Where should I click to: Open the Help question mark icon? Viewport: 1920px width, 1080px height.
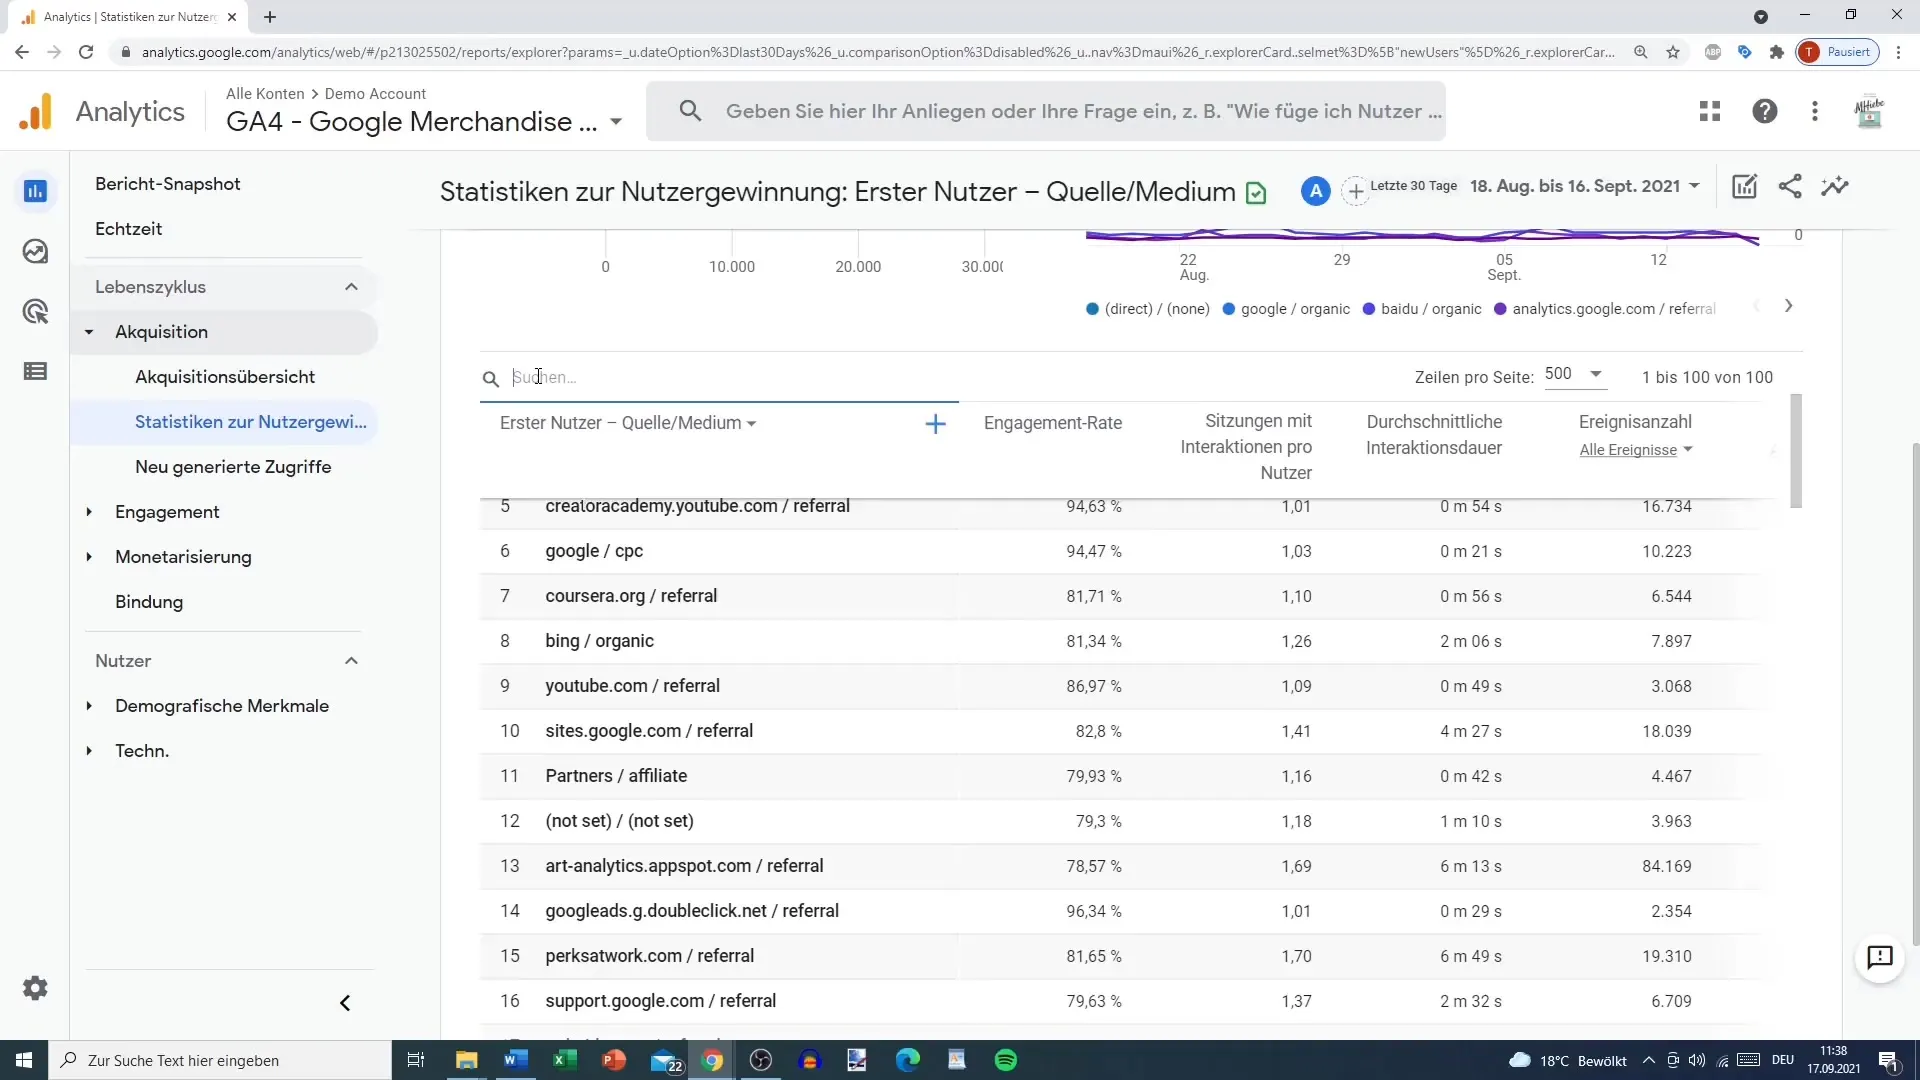click(x=1765, y=111)
